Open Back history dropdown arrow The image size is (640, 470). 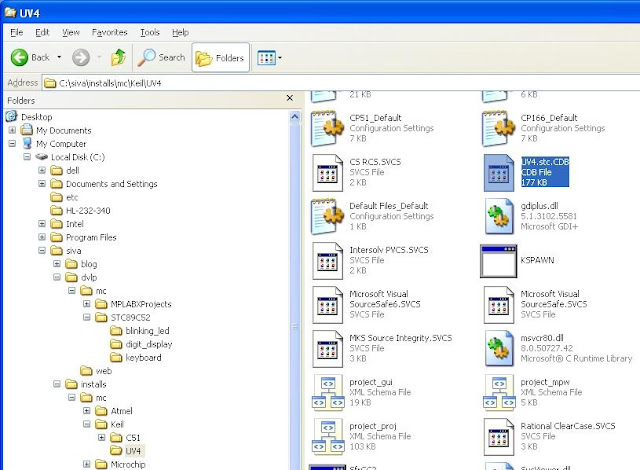(x=59, y=57)
